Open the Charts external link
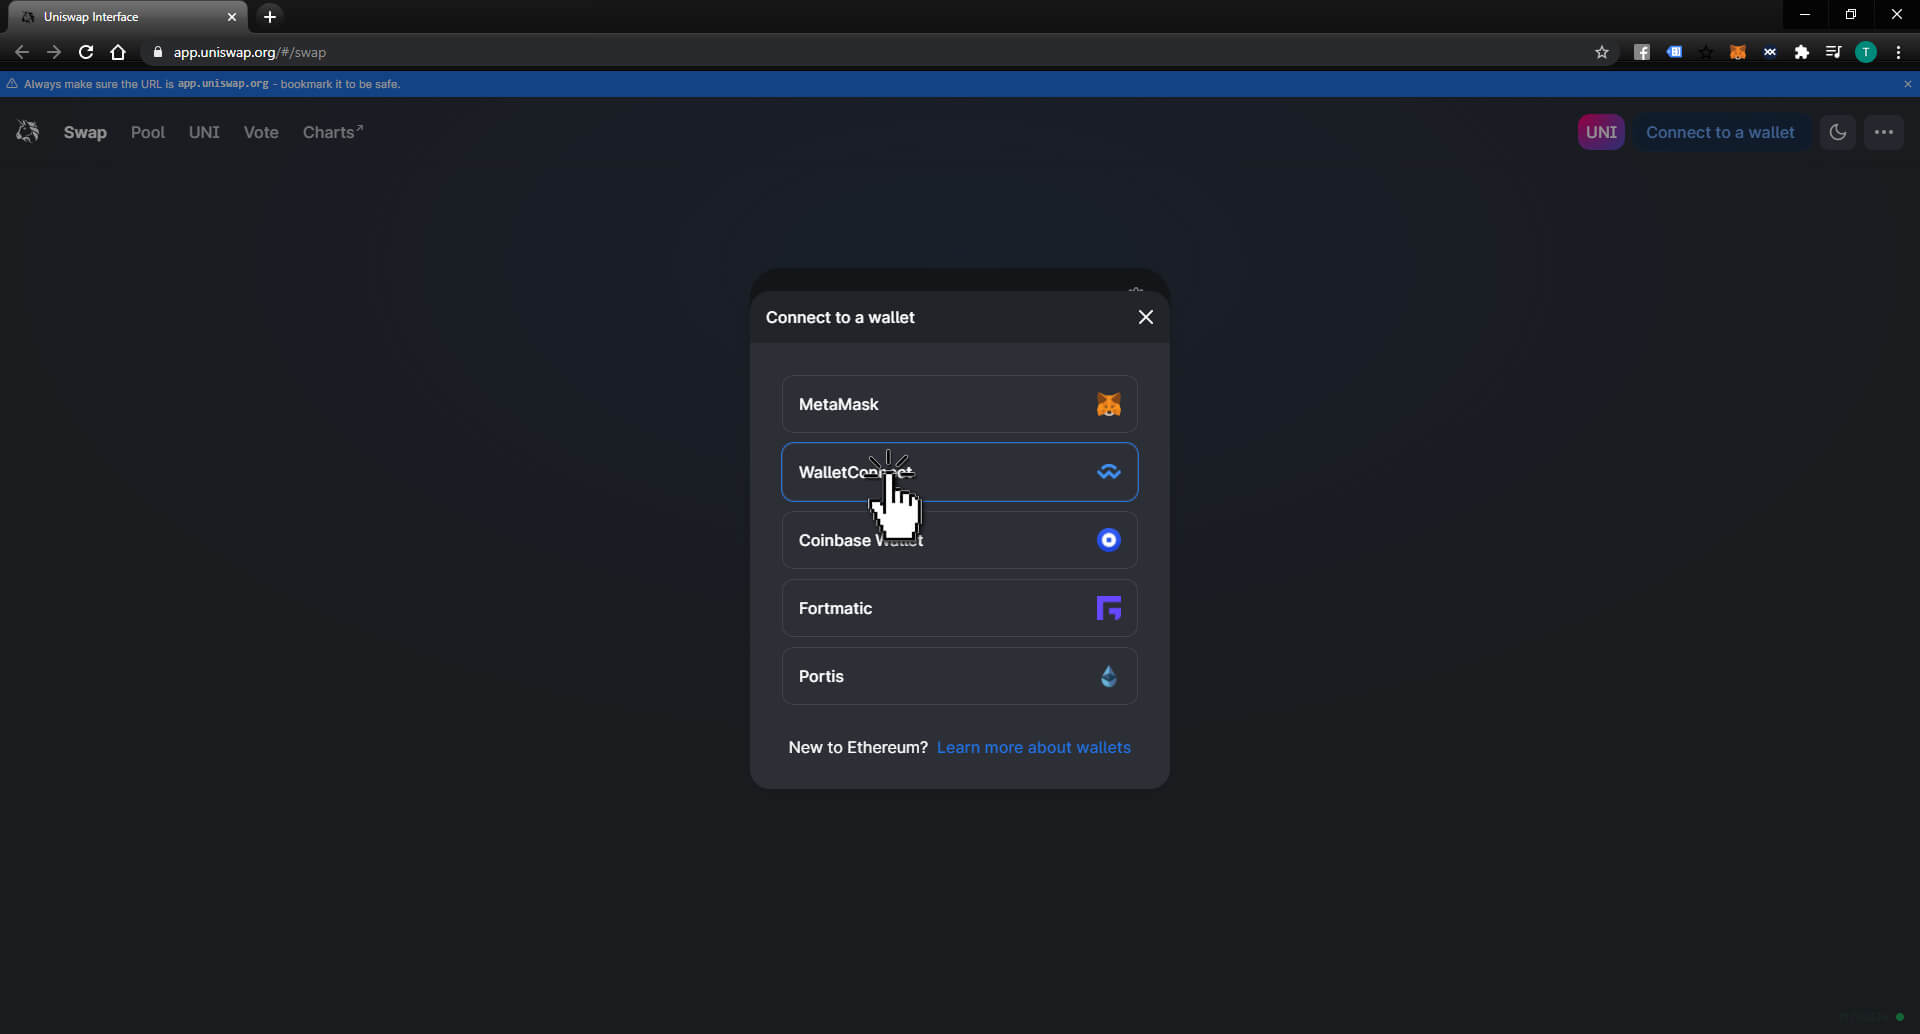Image resolution: width=1920 pixels, height=1034 pixels. [333, 132]
